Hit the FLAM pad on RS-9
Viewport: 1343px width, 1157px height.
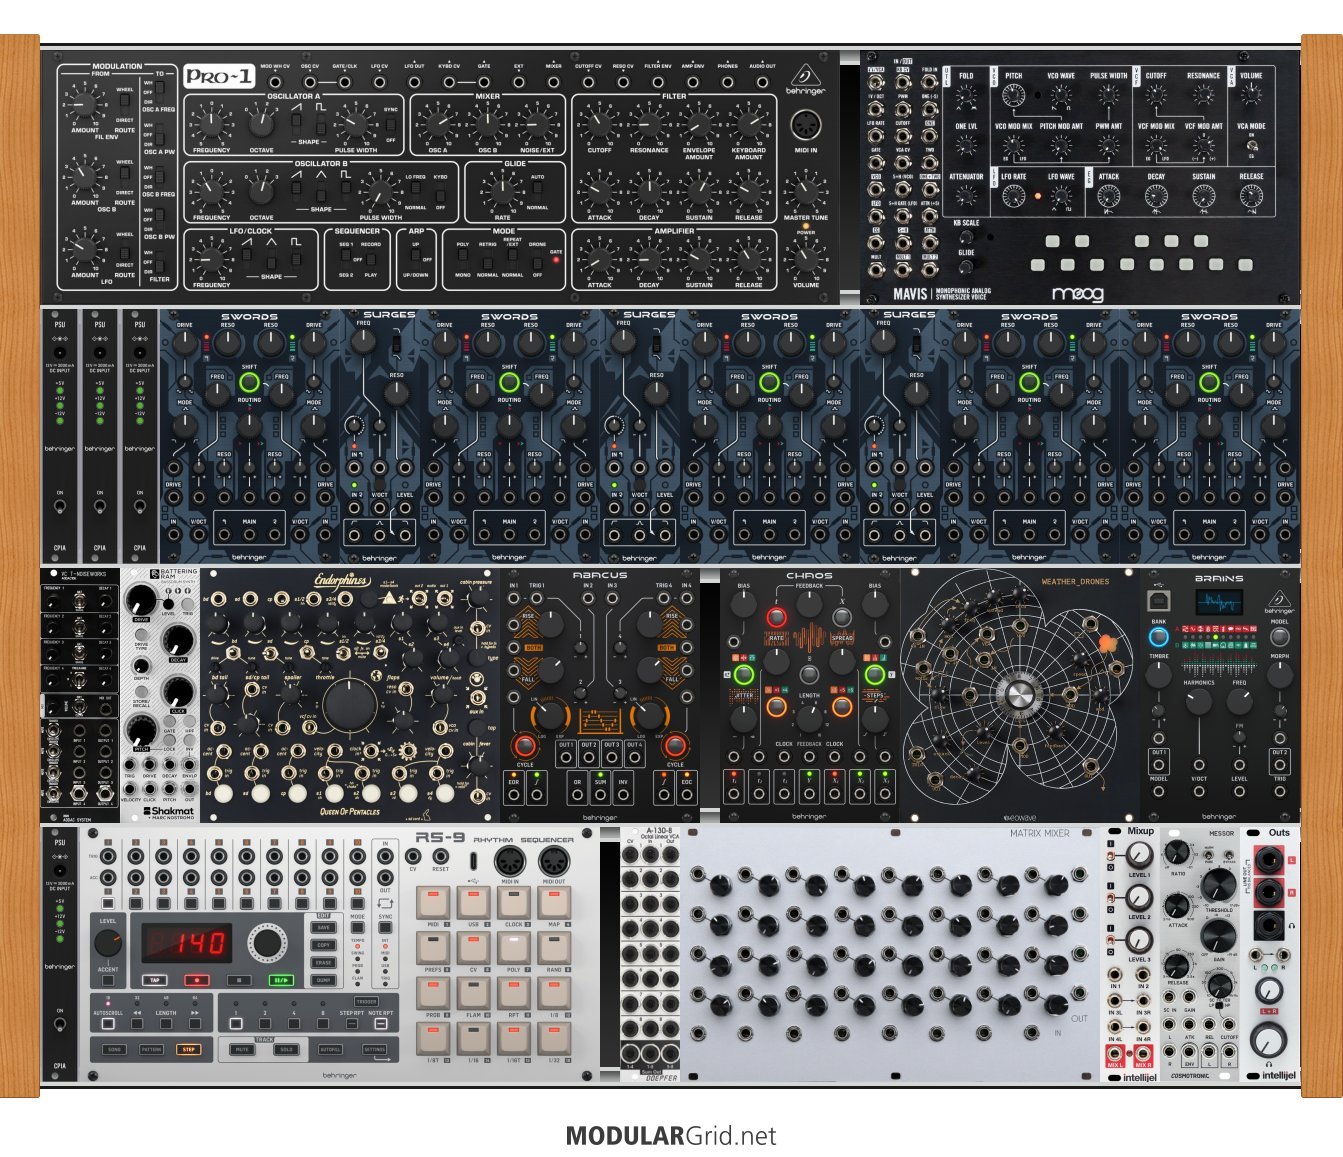coord(473,992)
